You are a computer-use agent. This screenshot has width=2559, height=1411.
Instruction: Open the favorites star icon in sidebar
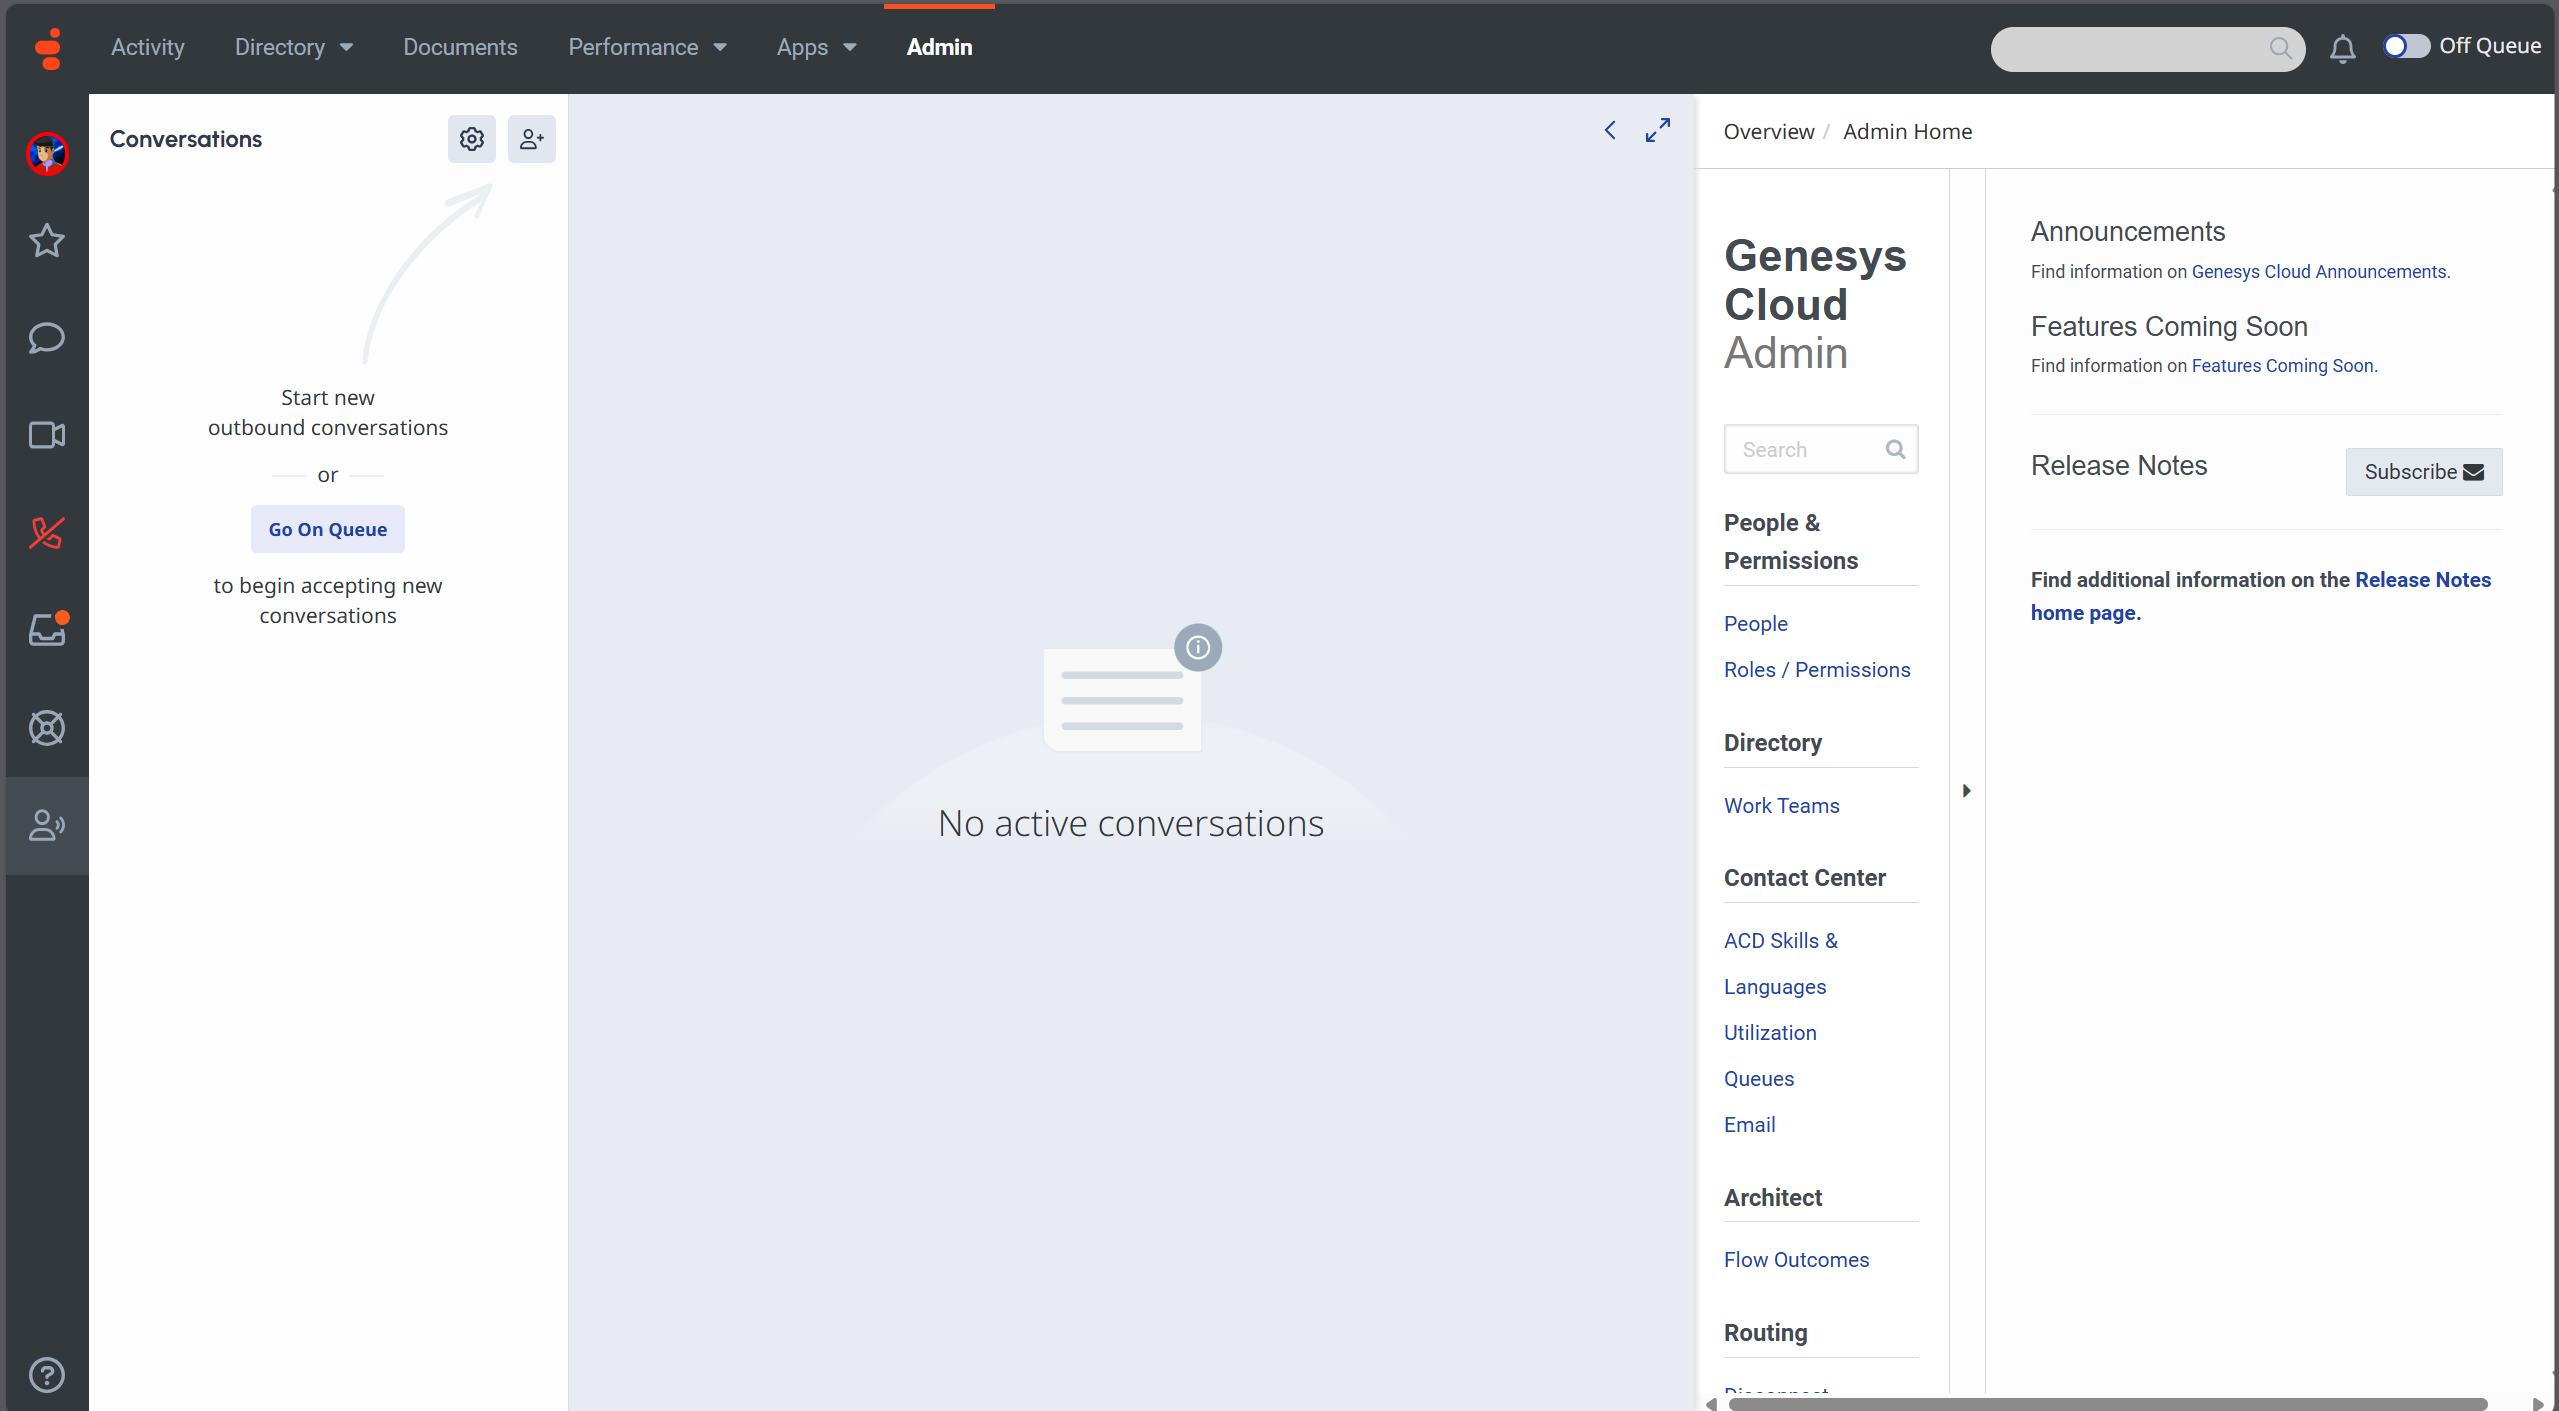[x=46, y=241]
